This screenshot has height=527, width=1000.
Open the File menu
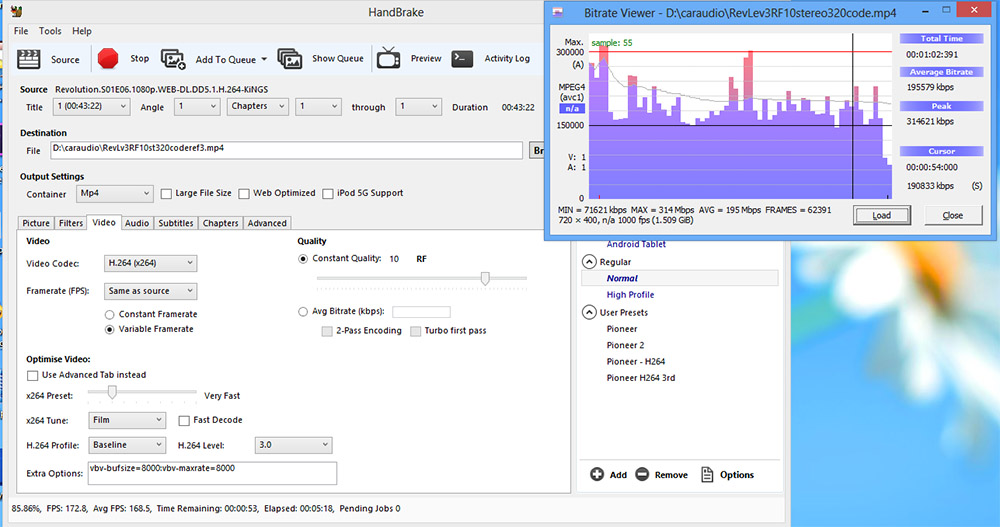coord(21,31)
